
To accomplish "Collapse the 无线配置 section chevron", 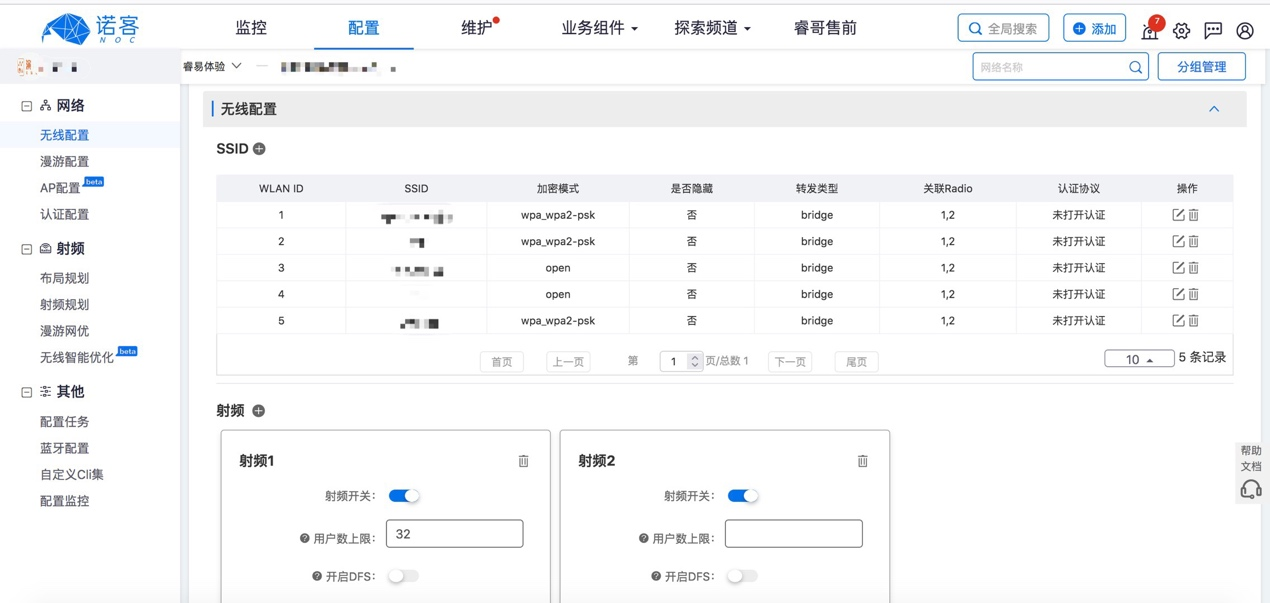I will click(1214, 109).
